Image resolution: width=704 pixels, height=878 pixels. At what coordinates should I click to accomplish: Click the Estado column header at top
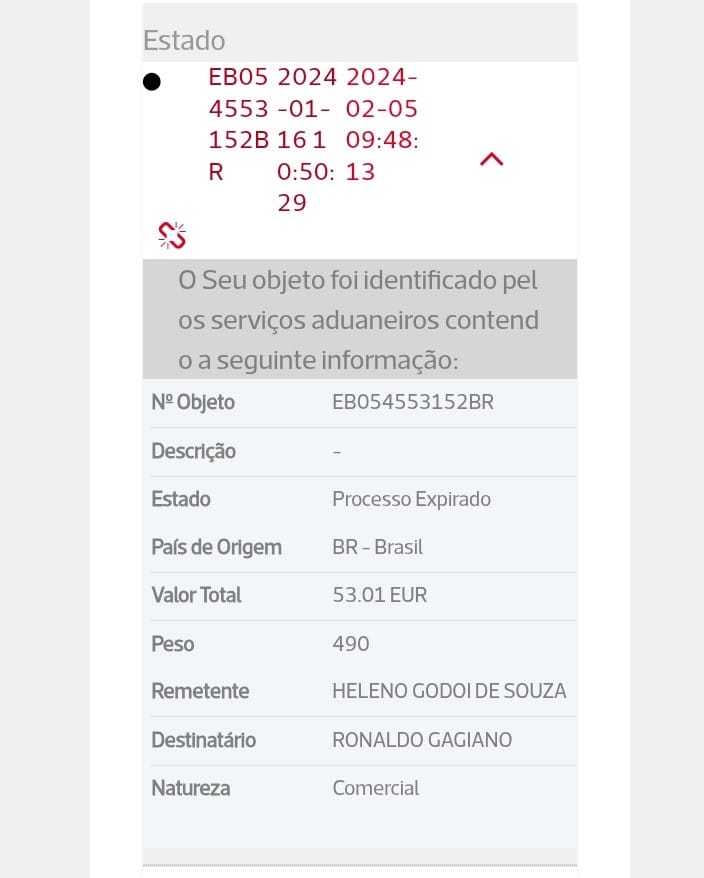point(184,41)
